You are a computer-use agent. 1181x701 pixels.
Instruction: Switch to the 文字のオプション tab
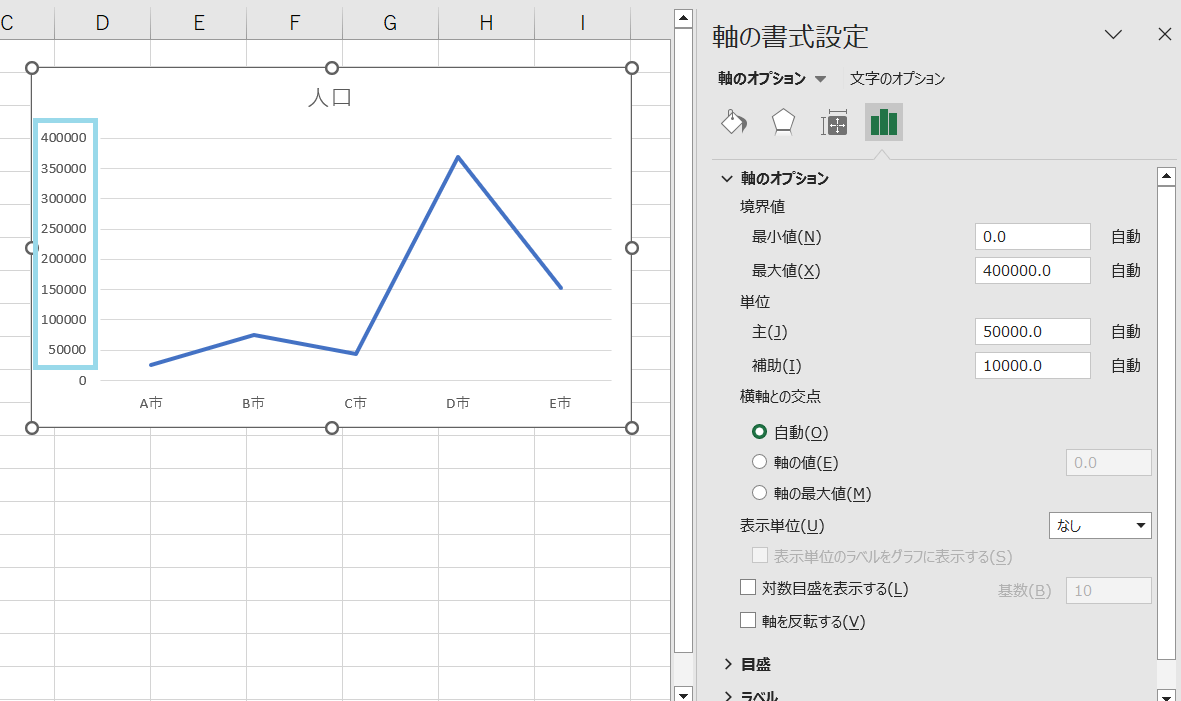click(x=897, y=78)
